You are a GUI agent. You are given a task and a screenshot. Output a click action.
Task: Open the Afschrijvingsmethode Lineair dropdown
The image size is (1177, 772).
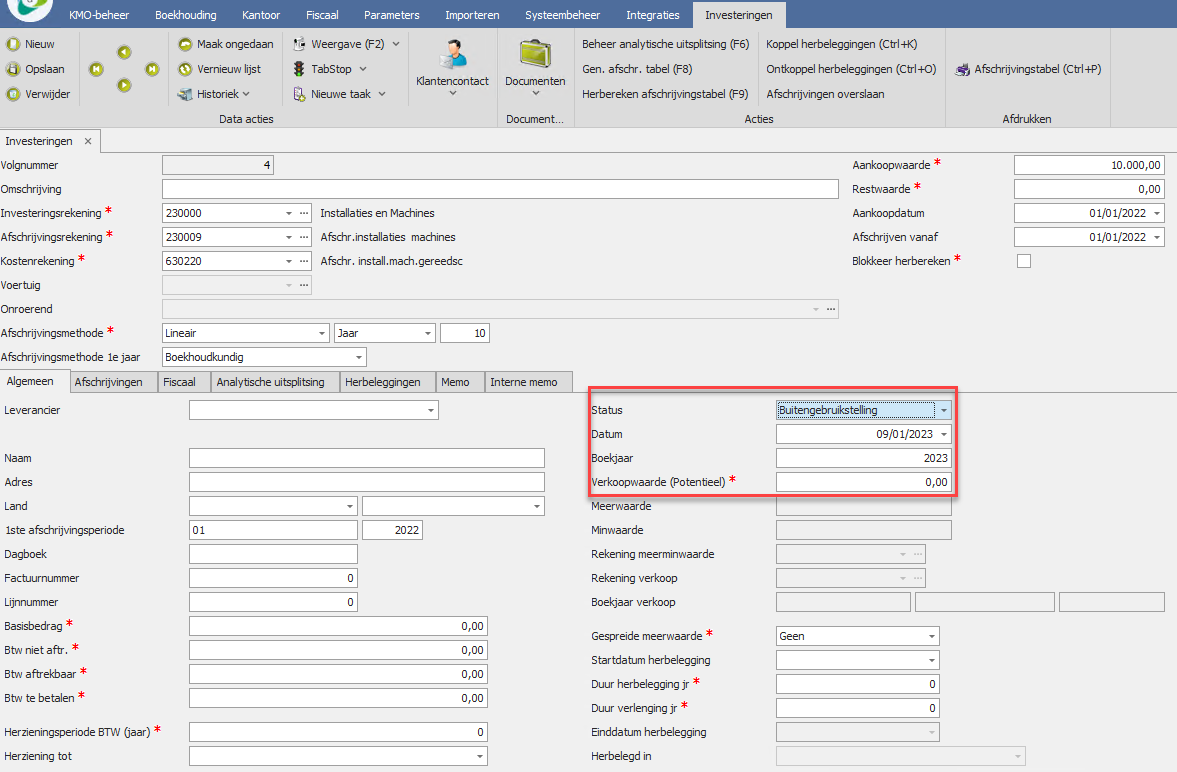(322, 333)
